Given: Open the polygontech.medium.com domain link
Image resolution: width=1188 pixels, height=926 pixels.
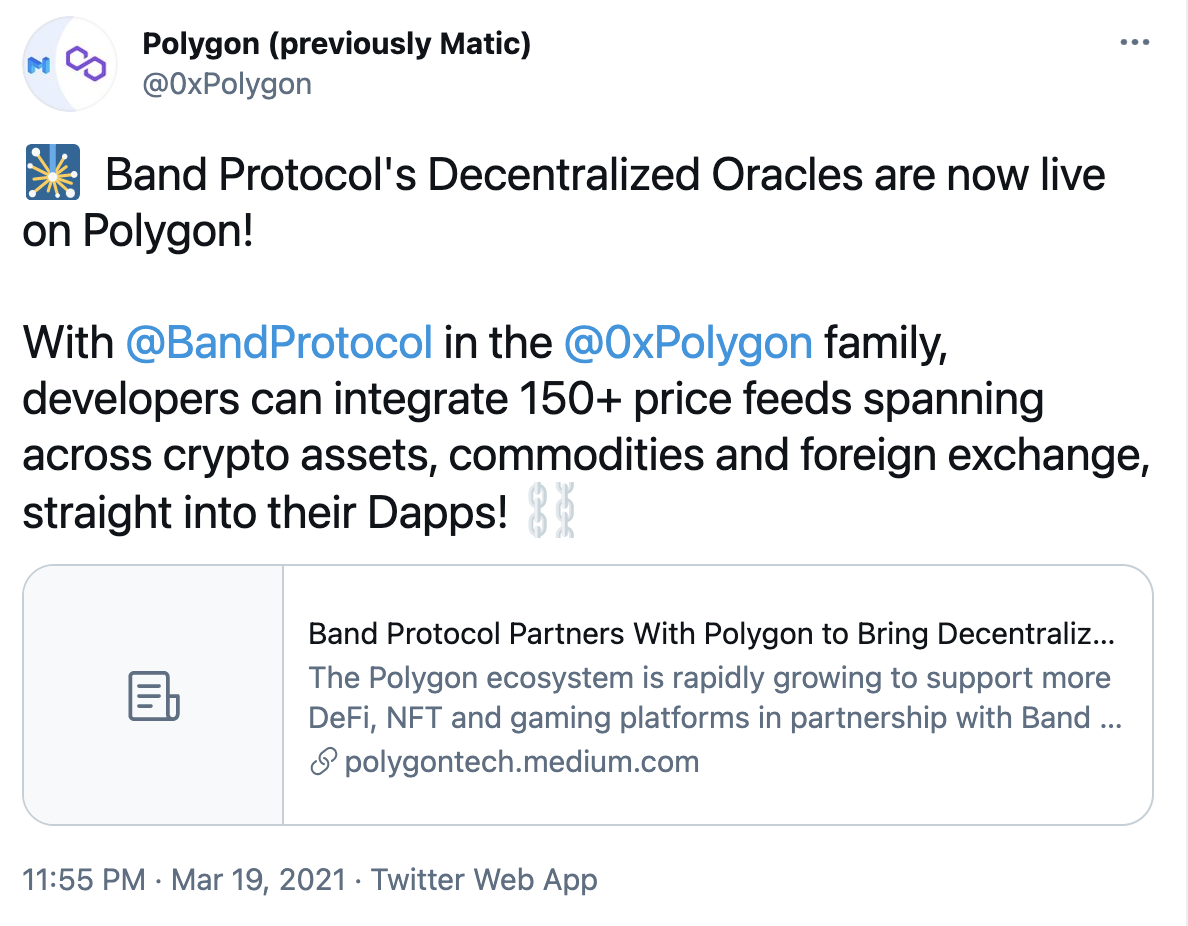Looking at the screenshot, I should [522, 762].
